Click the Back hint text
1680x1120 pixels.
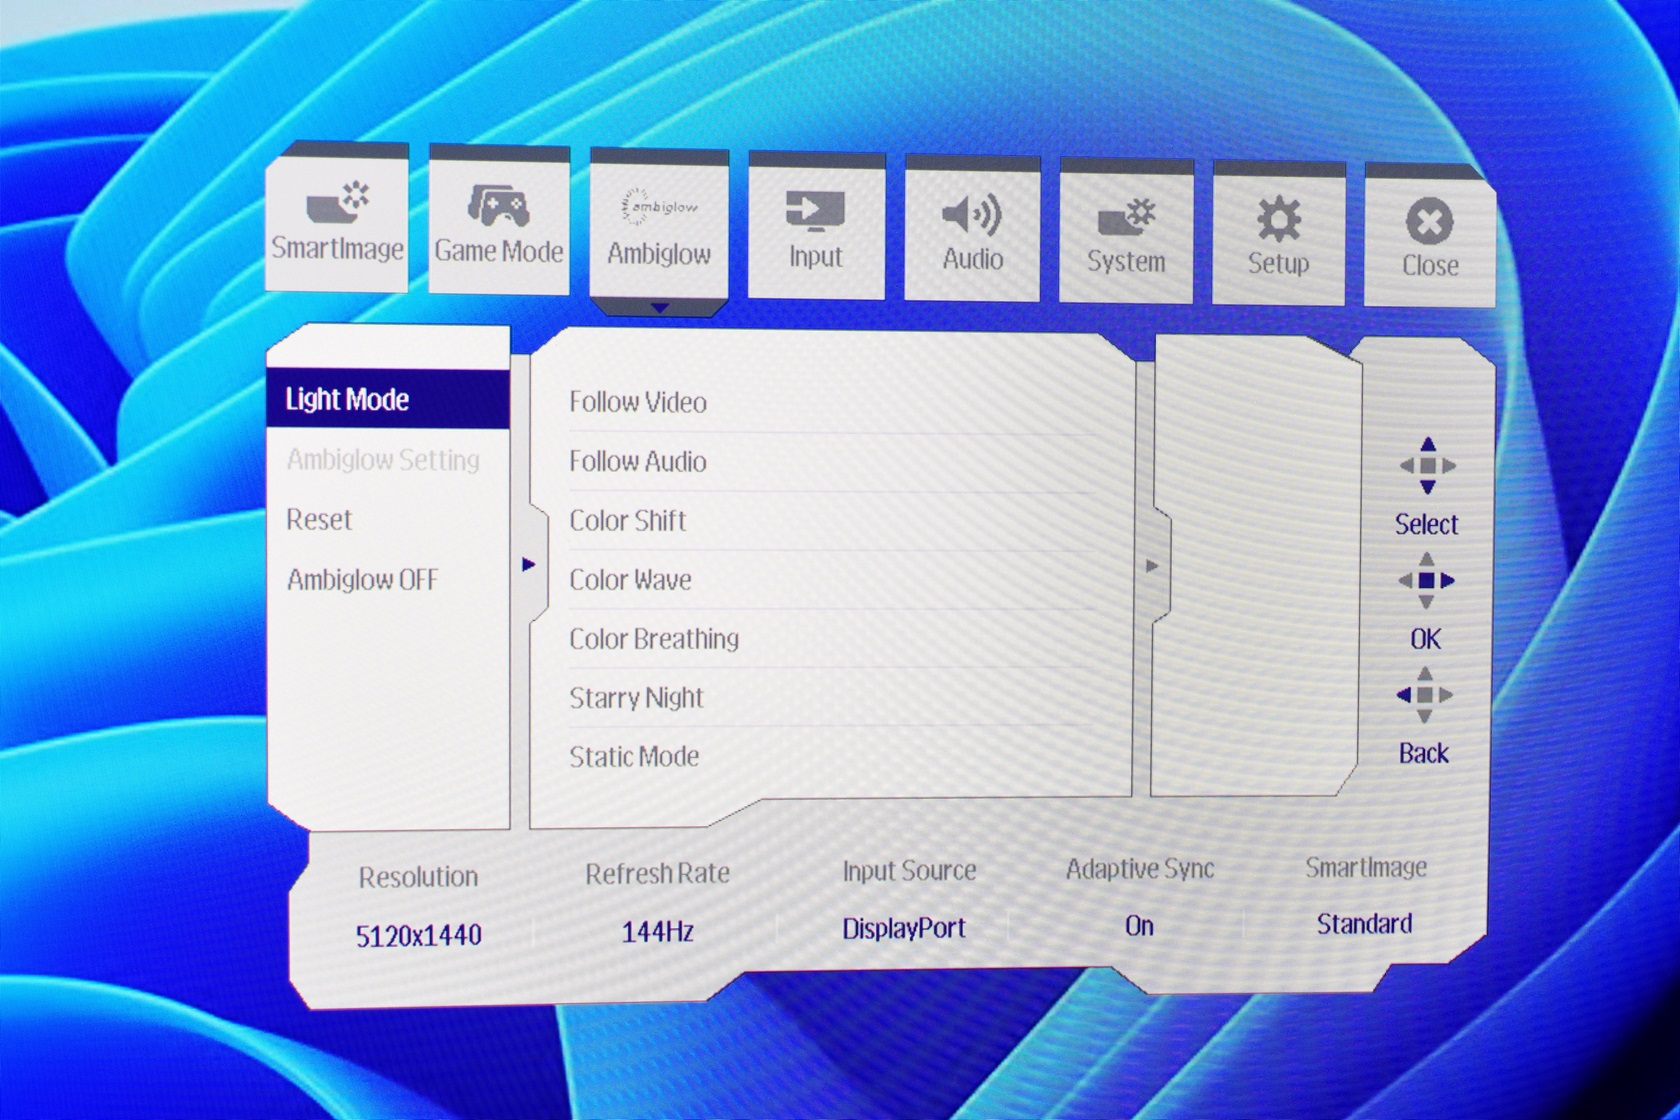(1423, 753)
